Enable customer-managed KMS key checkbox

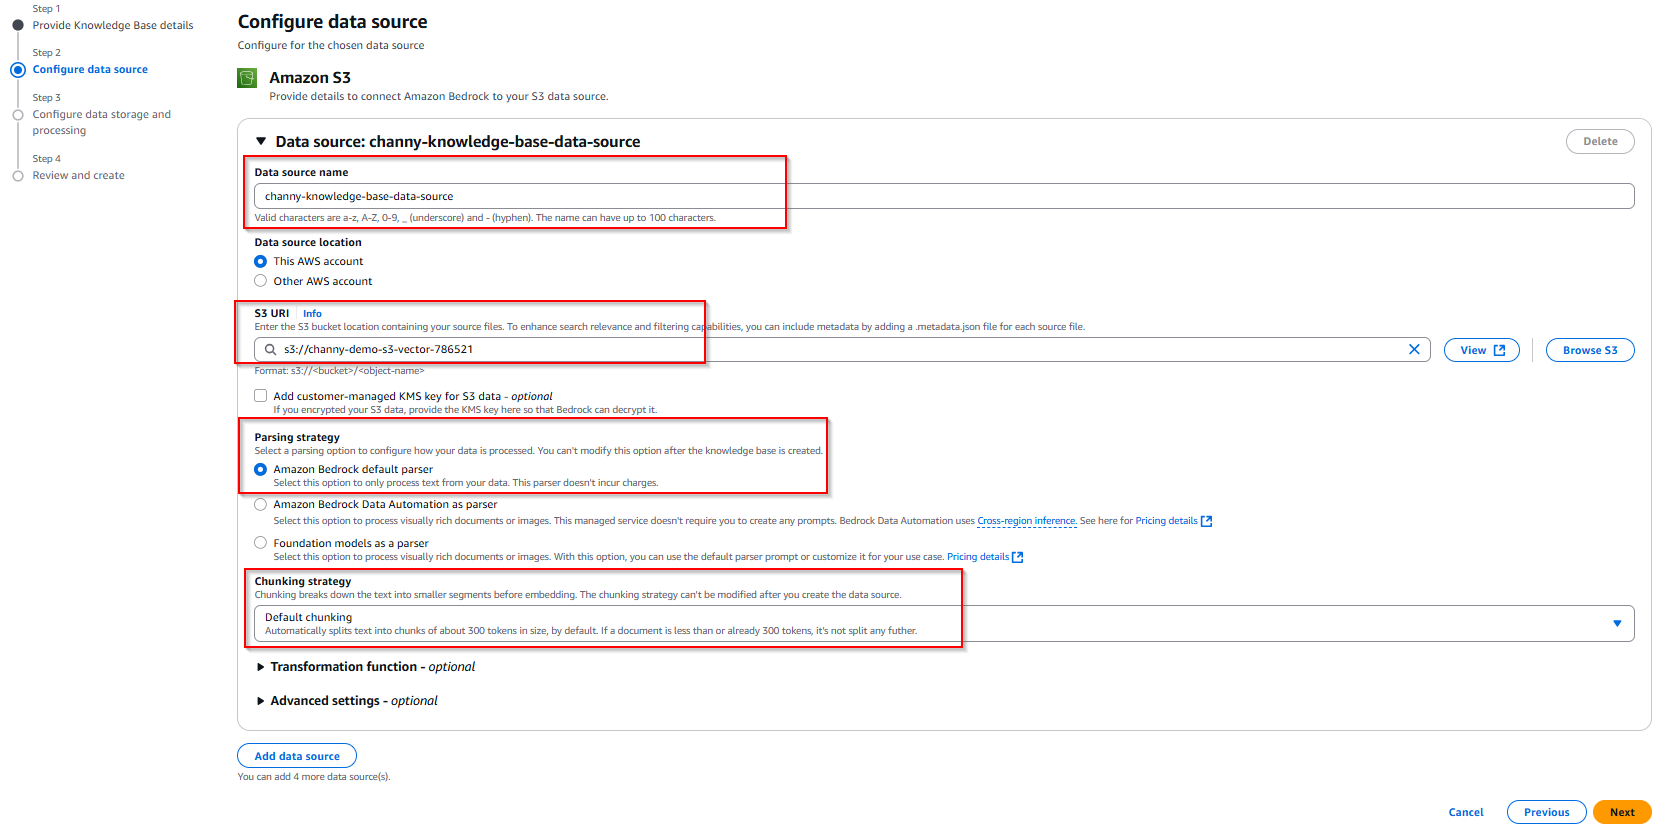[260, 396]
